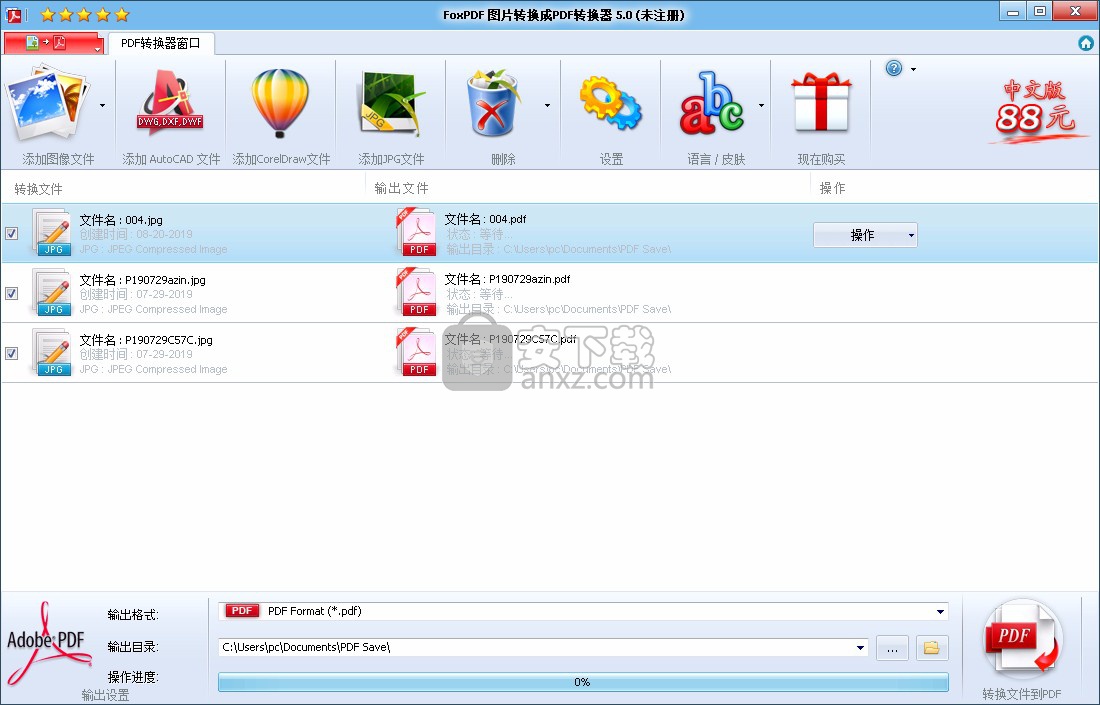This screenshot has width=1100, height=705.
Task: Click the PDF icon of 004.pdf
Action: [417, 232]
